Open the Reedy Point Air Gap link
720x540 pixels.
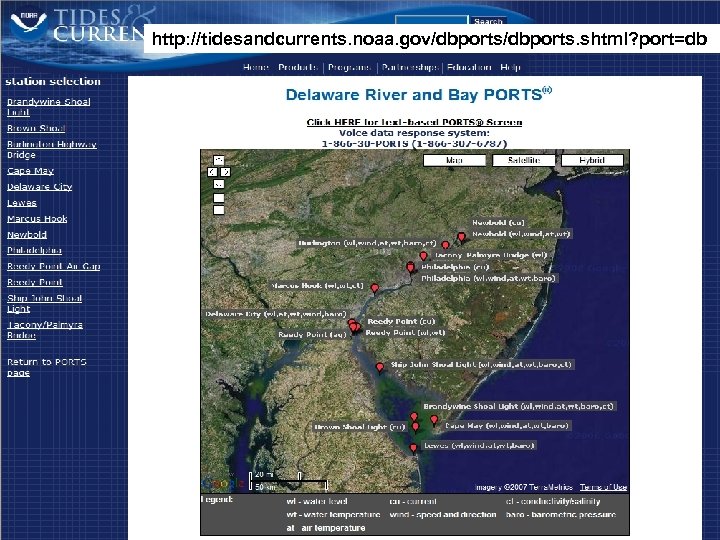(53, 266)
